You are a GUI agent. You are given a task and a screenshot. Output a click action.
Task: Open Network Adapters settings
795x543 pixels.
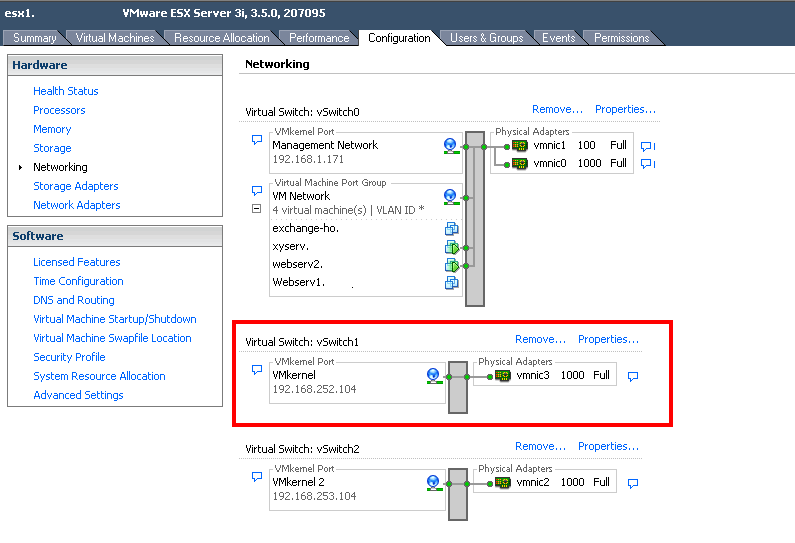(x=77, y=205)
